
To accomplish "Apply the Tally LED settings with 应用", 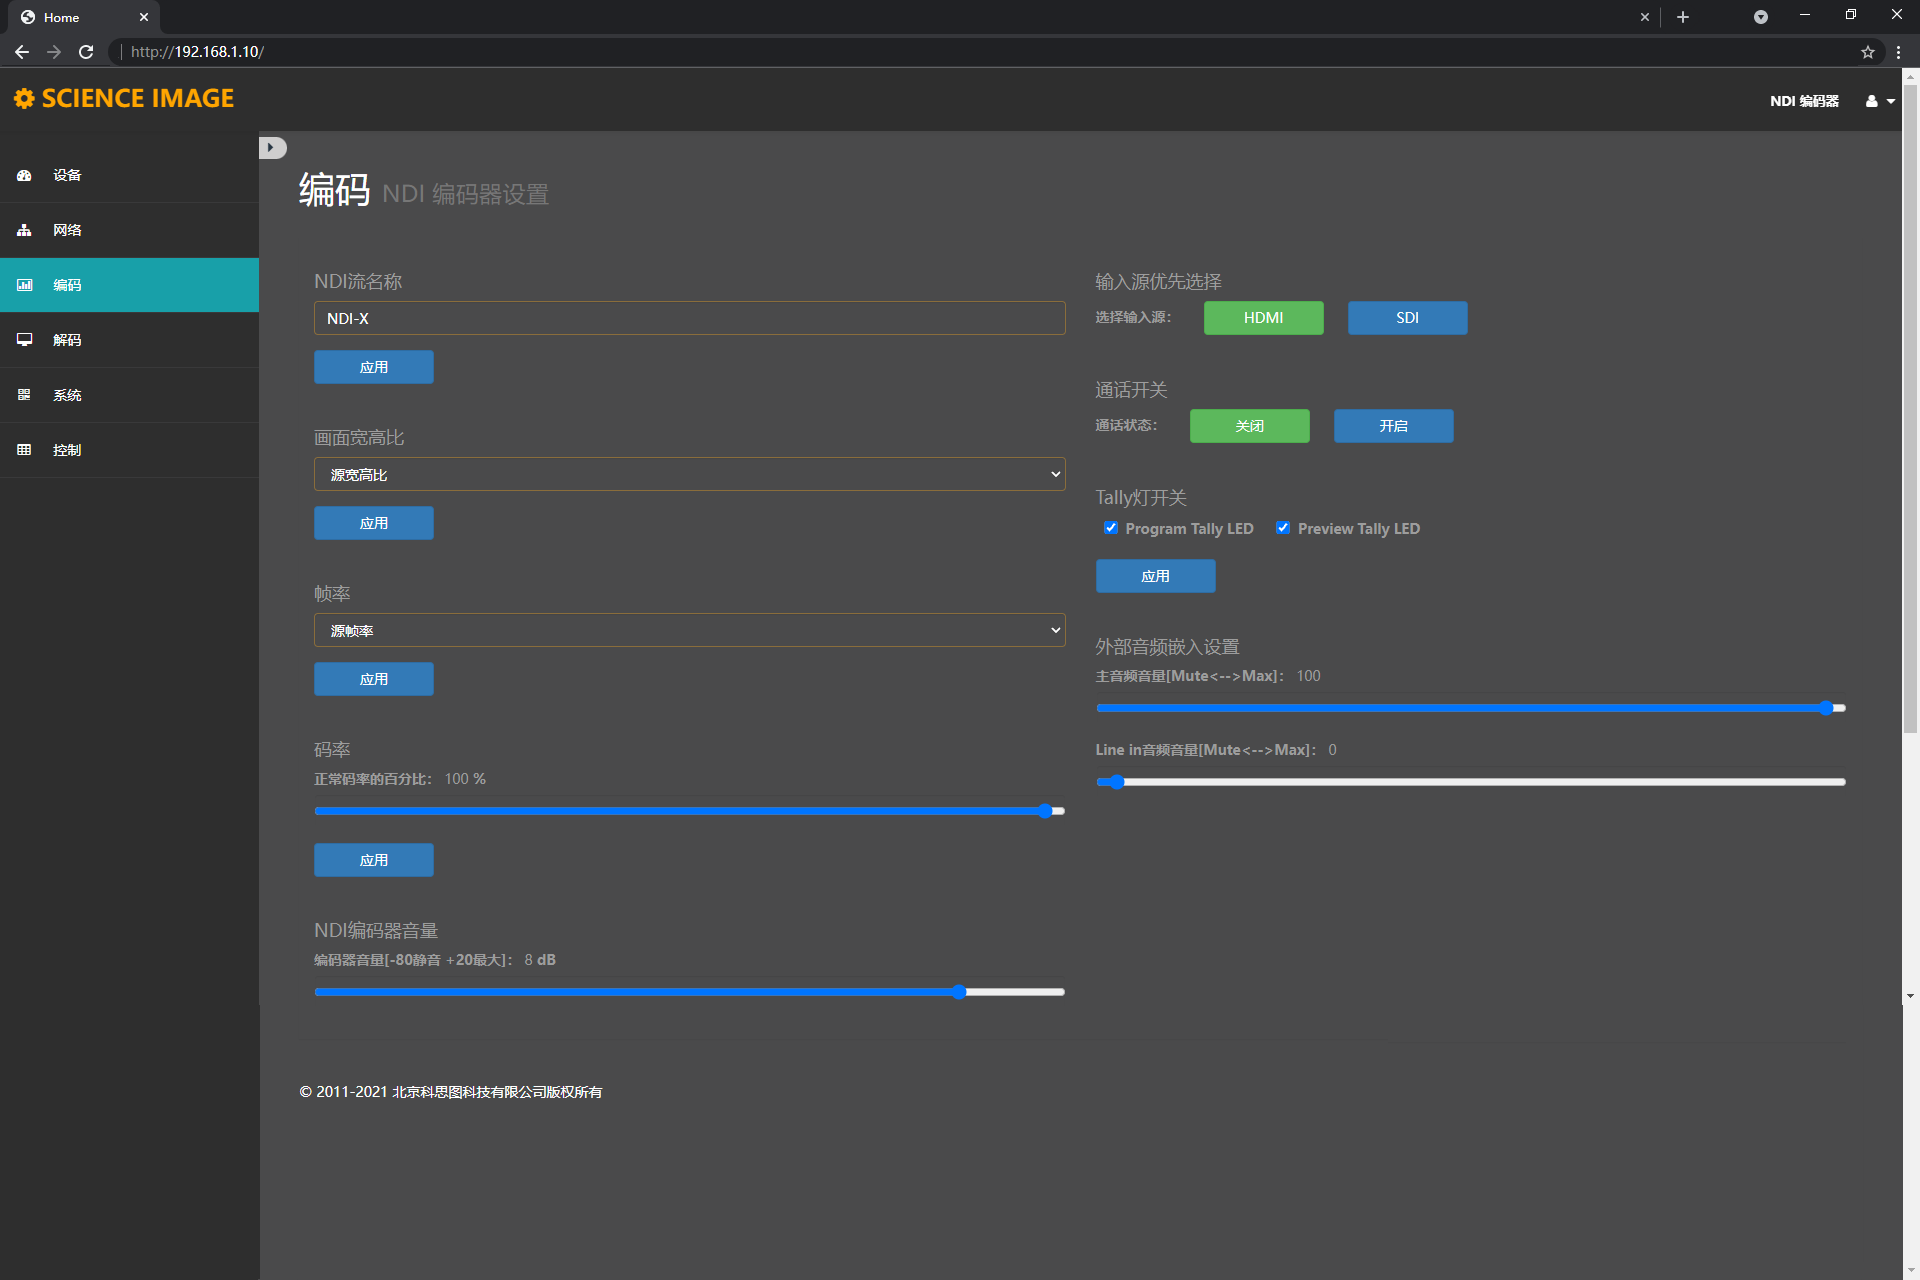I will point(1155,576).
